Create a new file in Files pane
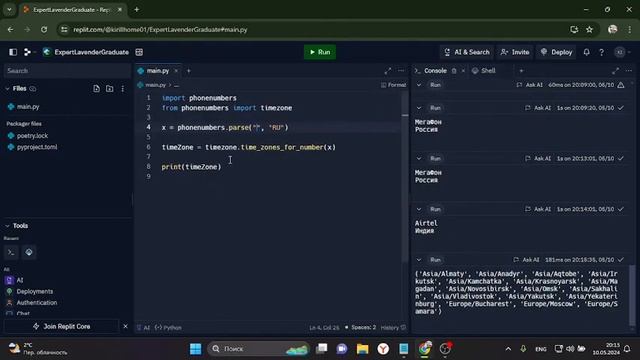Image resolution: width=640 pixels, height=360 pixels. coord(96,89)
